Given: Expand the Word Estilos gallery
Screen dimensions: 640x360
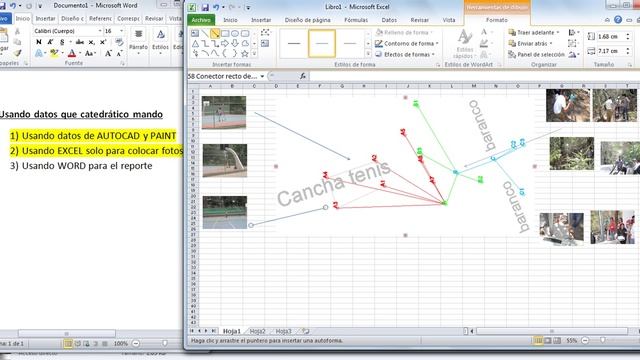Looking at the screenshot, I should pos(160,42).
